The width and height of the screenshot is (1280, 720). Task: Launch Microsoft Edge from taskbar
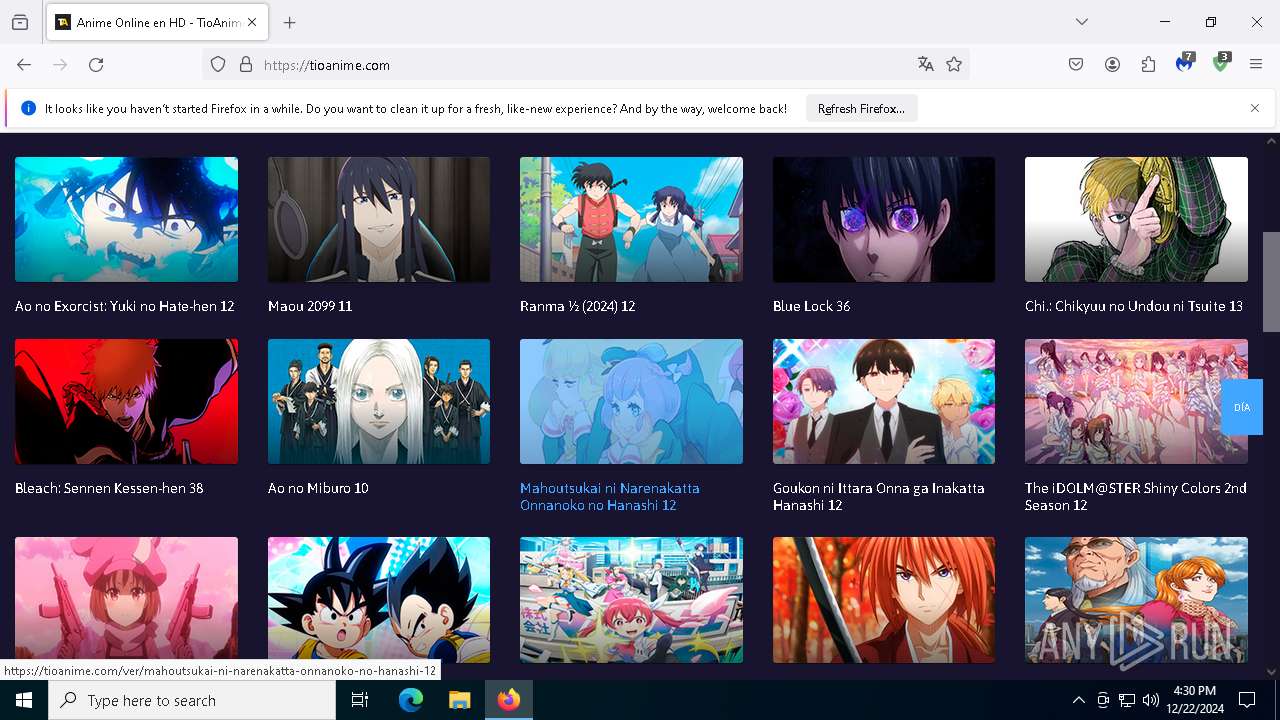pyautogui.click(x=411, y=700)
